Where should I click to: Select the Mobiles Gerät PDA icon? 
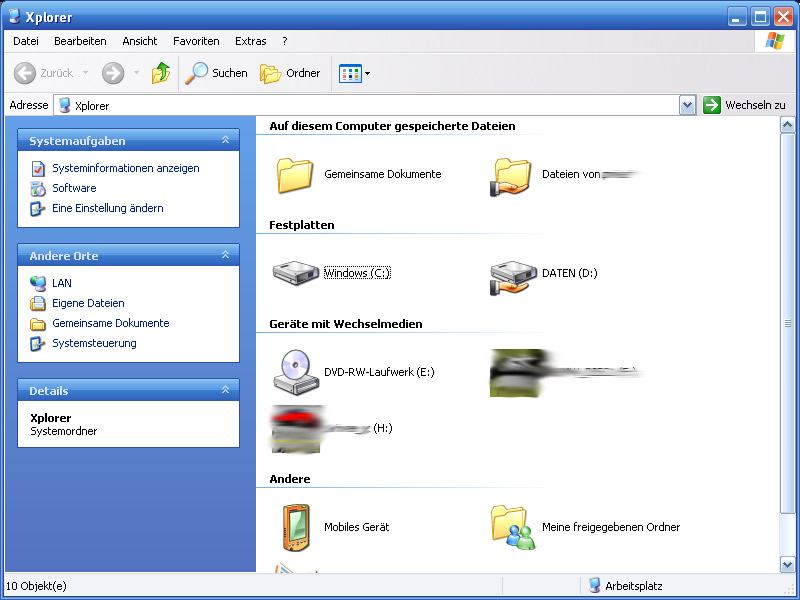[296, 528]
